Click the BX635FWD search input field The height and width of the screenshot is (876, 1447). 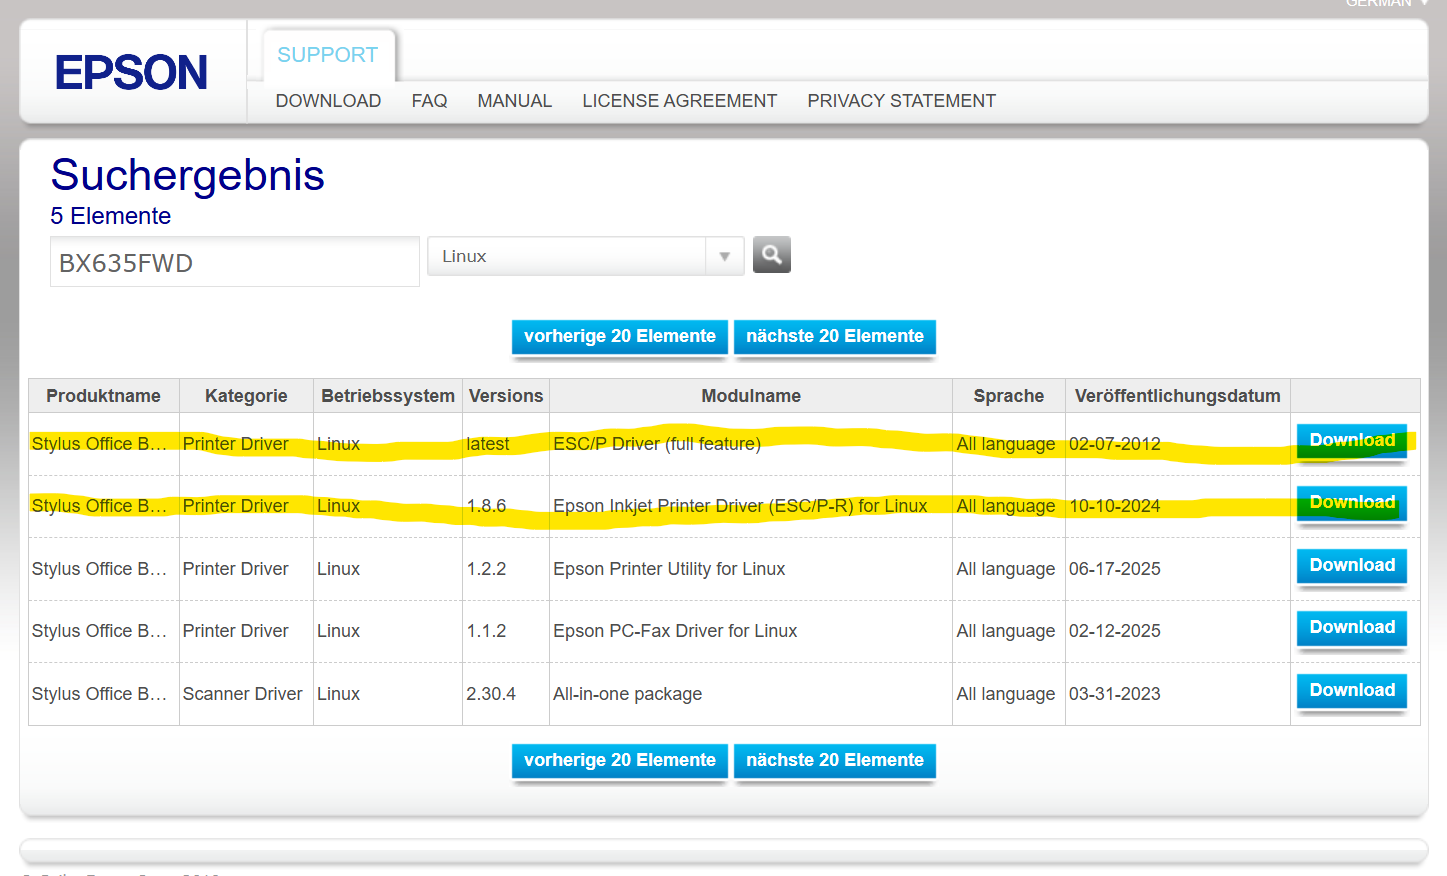tap(235, 262)
